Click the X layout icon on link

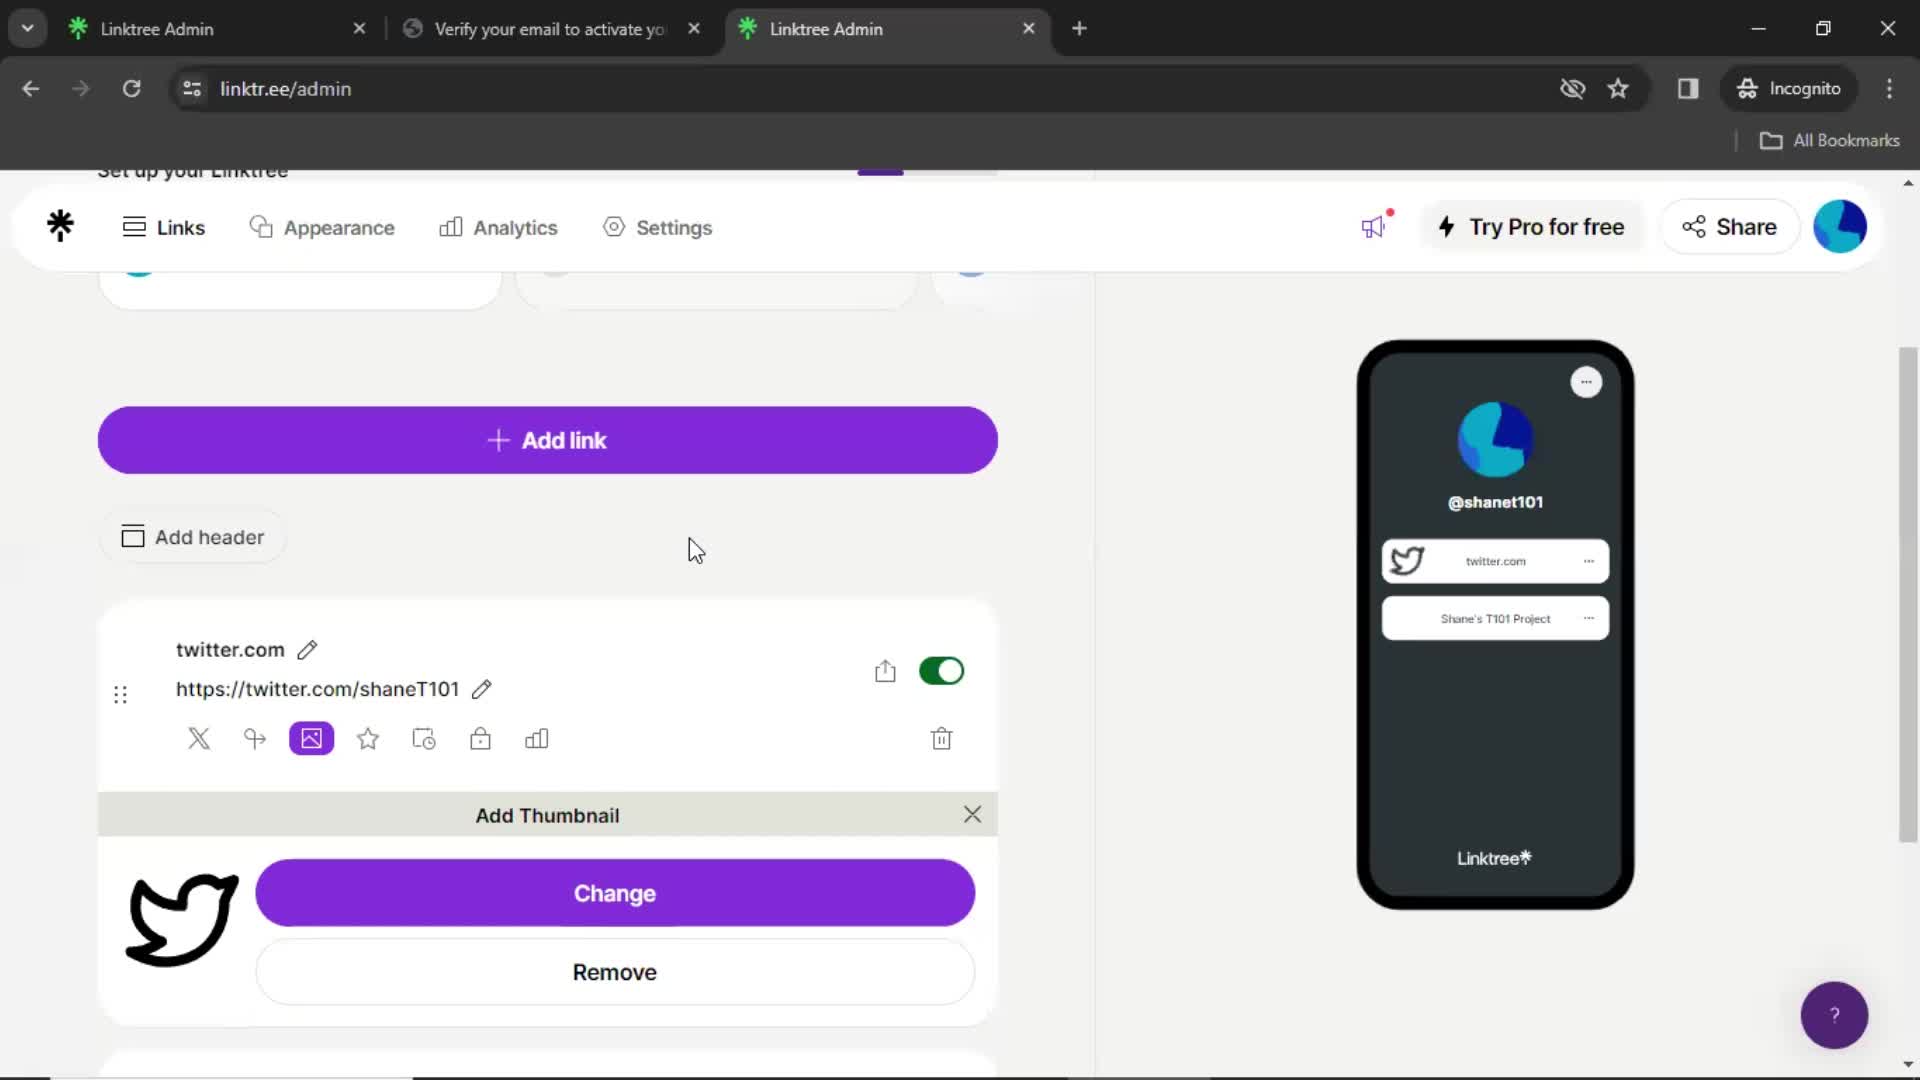(x=199, y=739)
